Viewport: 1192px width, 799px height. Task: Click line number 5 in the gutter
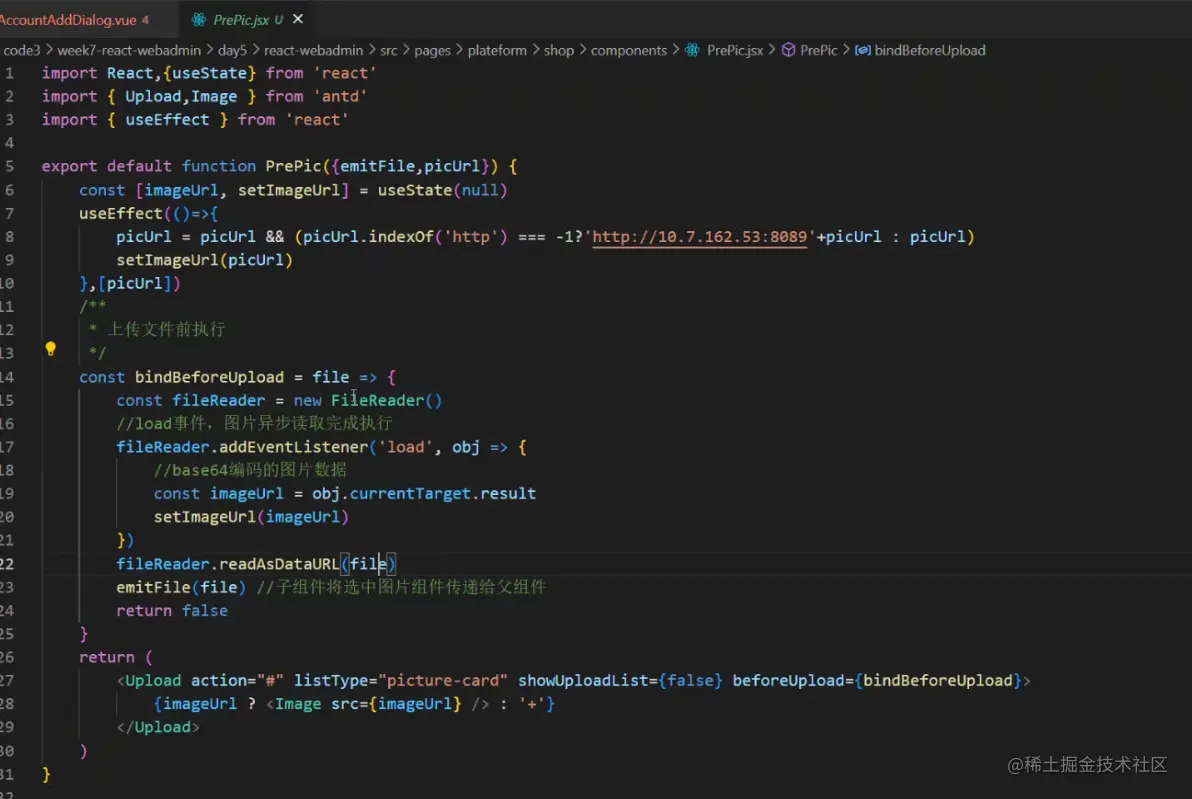[x=9, y=166]
